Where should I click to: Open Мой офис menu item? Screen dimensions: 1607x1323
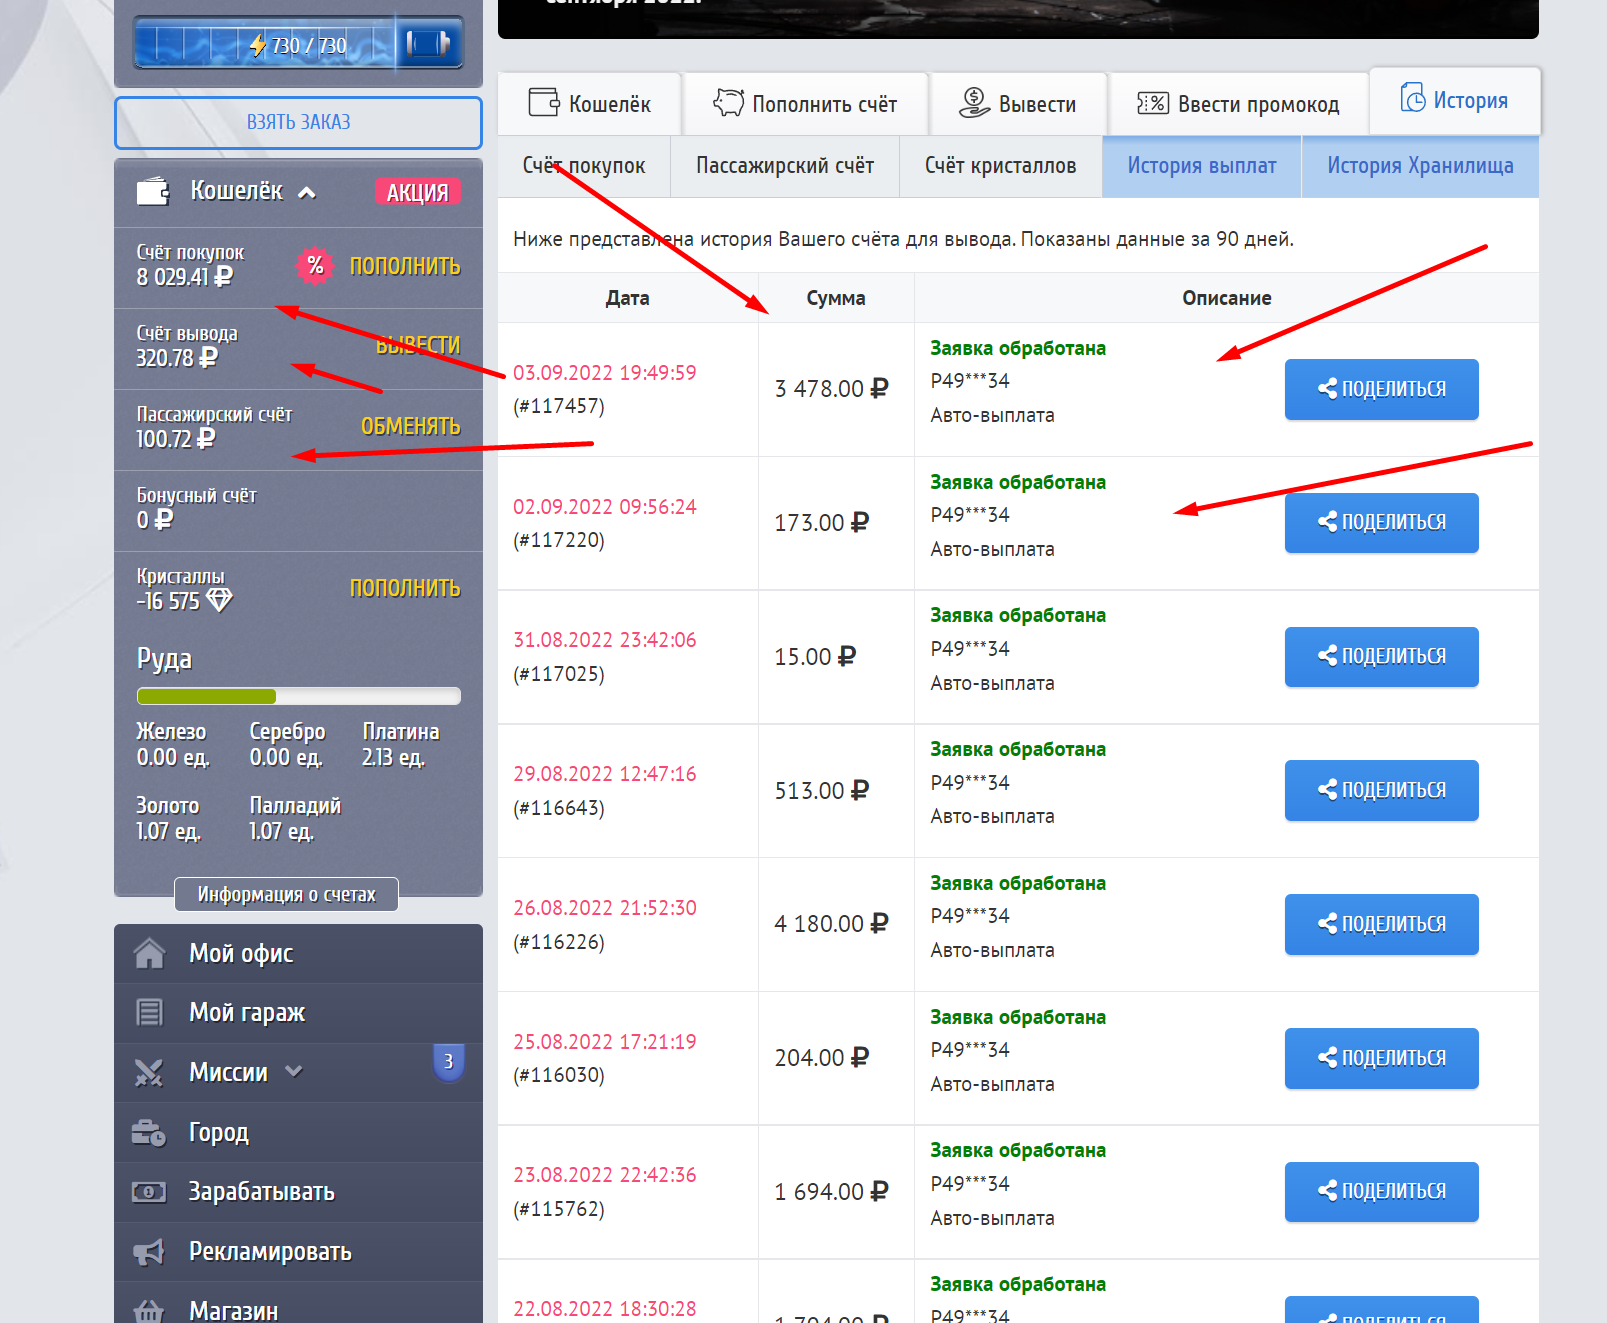coord(298,953)
